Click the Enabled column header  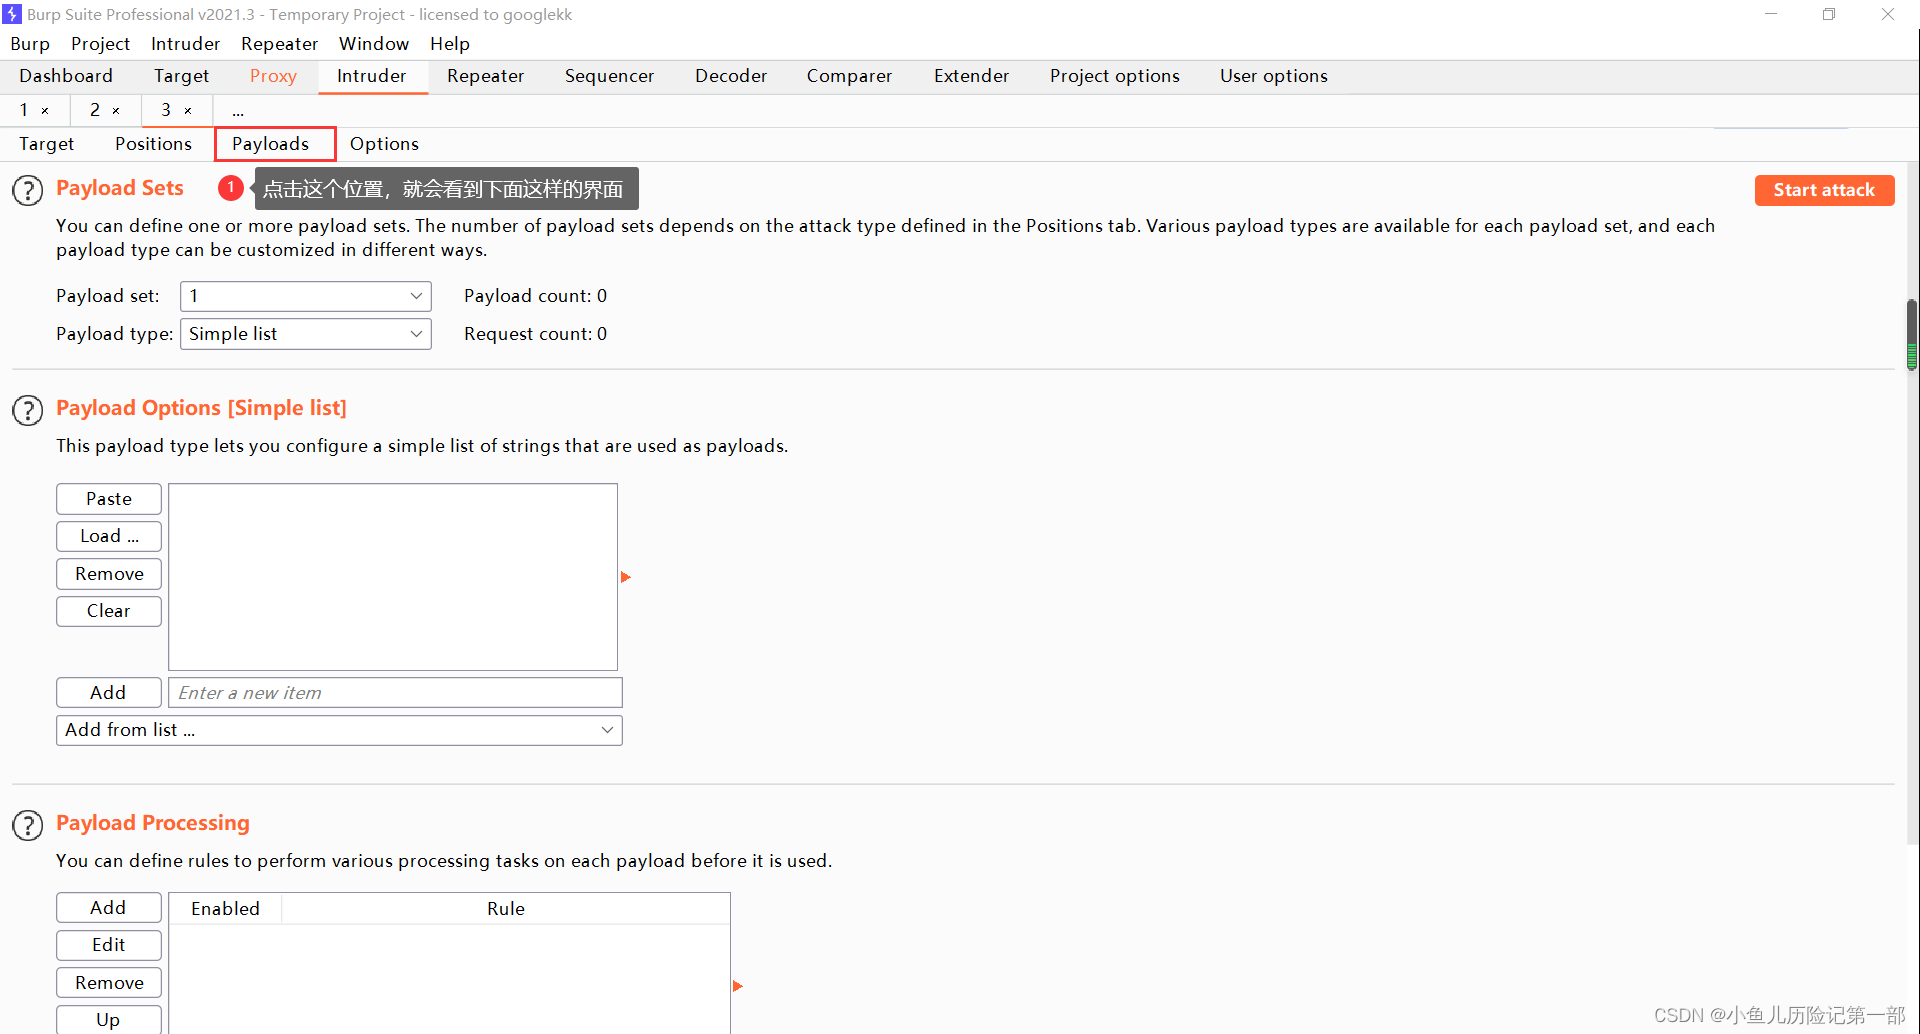(x=225, y=909)
